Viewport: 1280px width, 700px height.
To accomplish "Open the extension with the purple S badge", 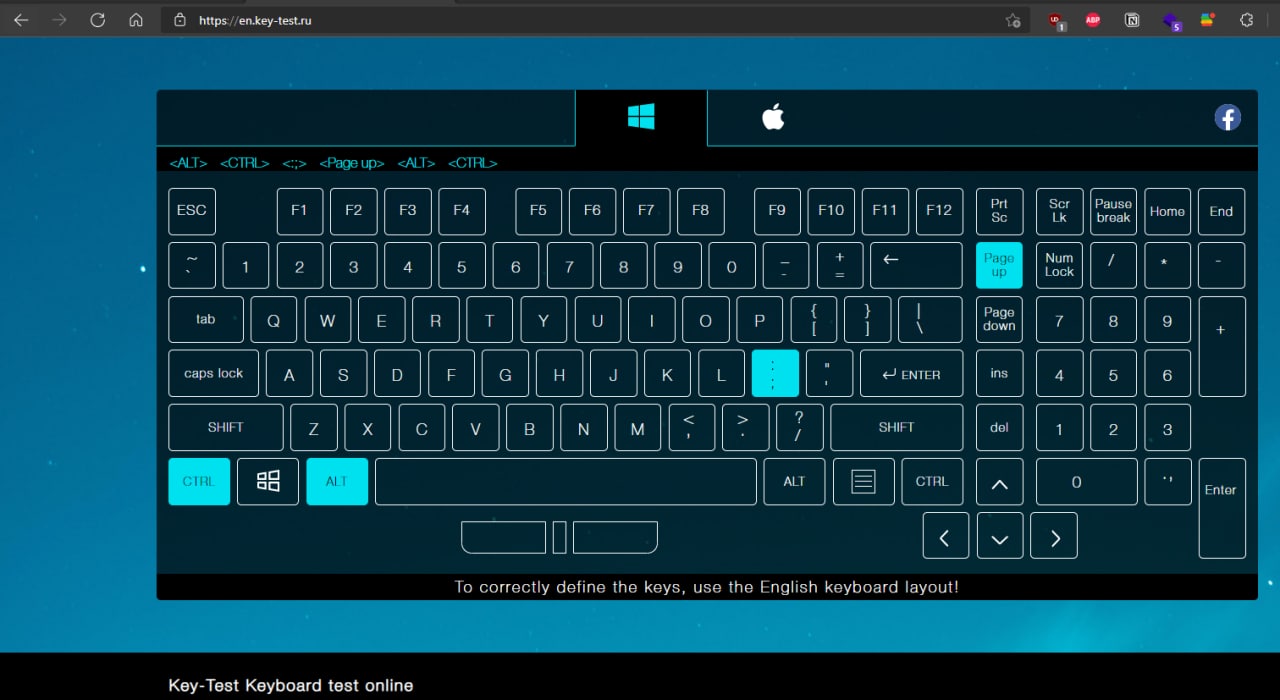I will pos(1170,19).
